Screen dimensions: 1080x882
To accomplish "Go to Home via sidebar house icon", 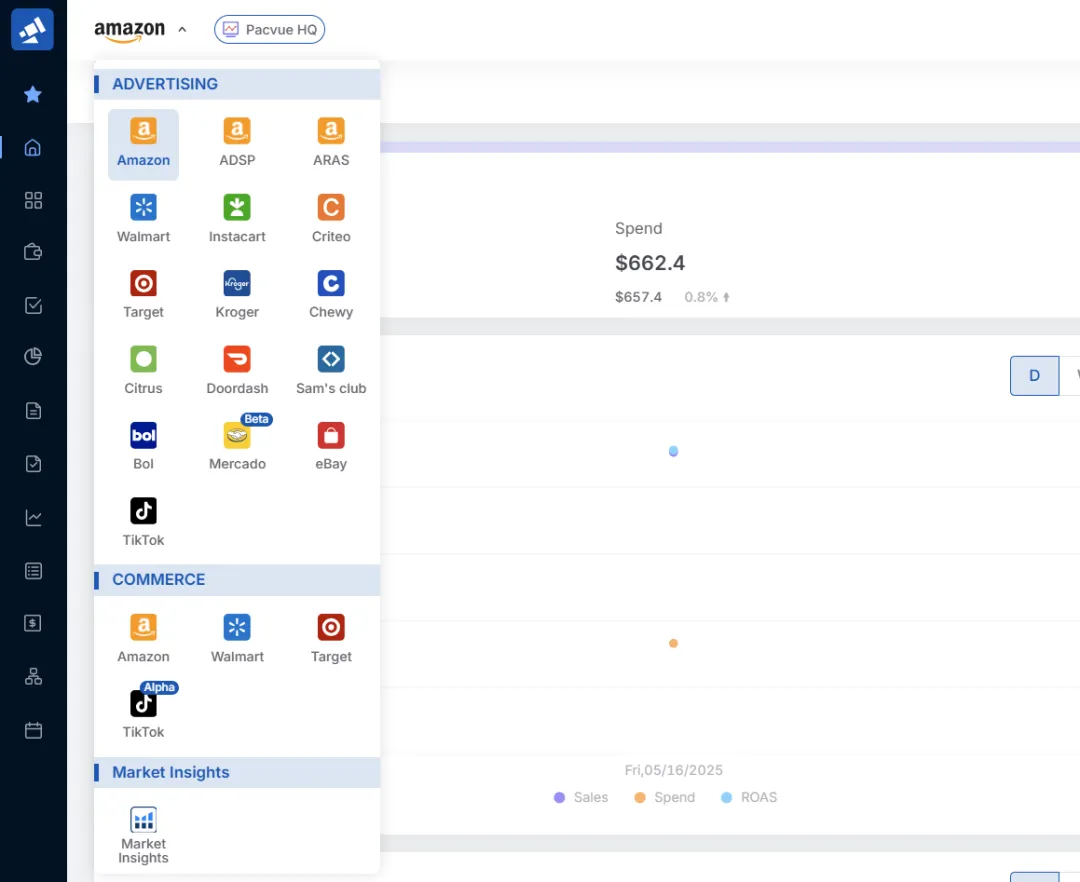I will 32,147.
